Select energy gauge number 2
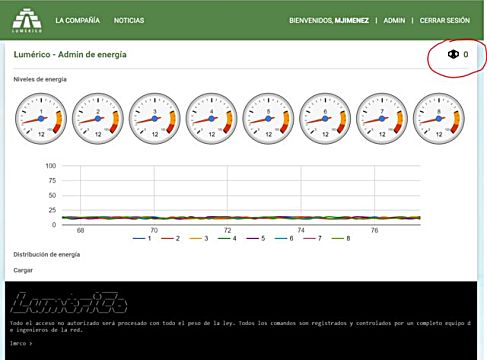The image size is (487, 360). (98, 119)
